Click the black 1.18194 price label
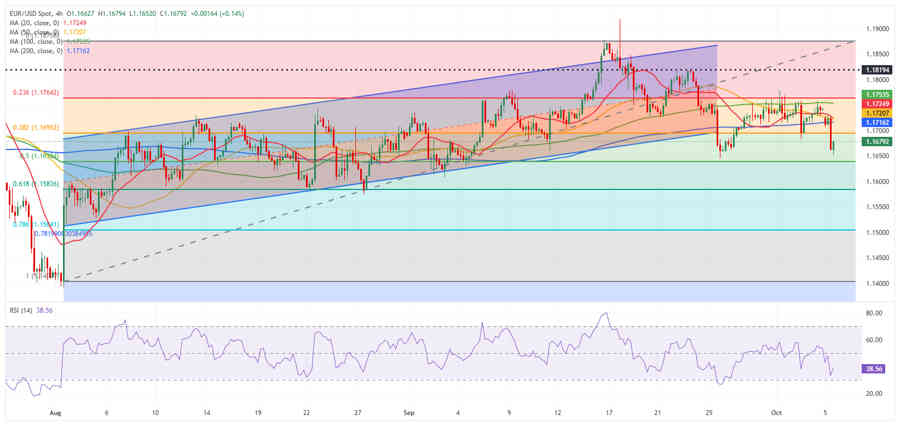 [876, 70]
